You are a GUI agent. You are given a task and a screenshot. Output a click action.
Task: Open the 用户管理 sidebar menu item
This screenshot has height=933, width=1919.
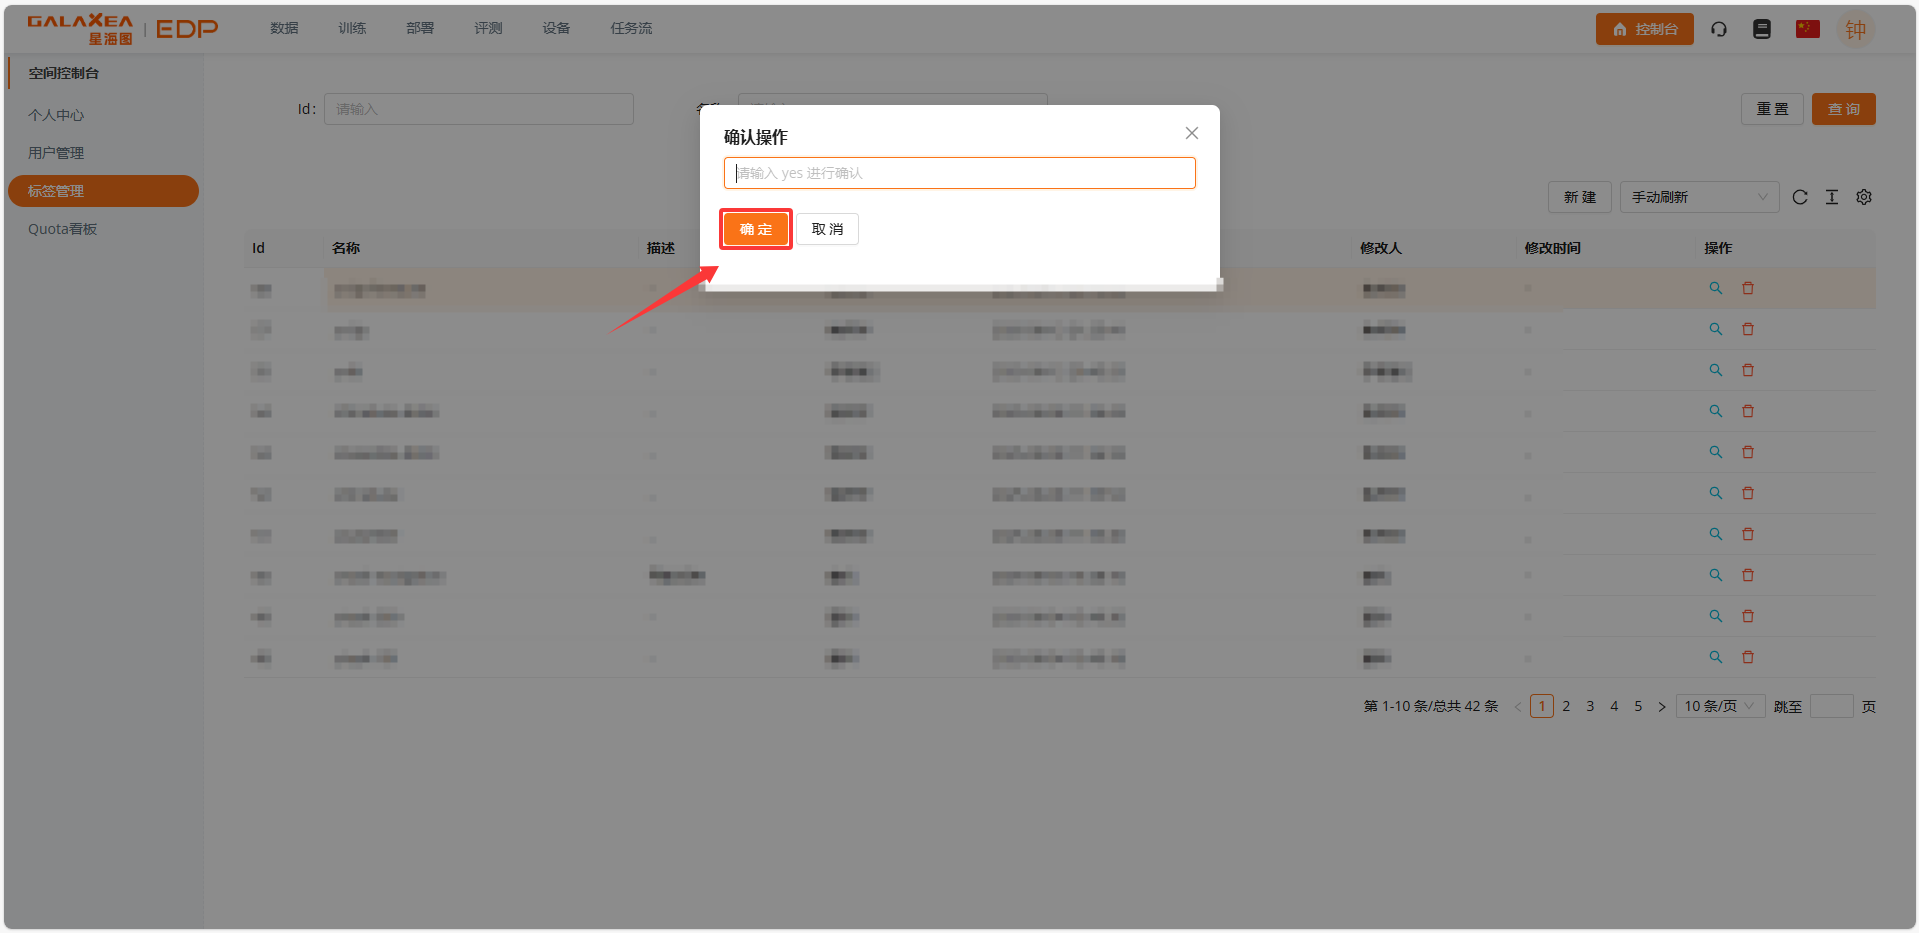point(56,153)
